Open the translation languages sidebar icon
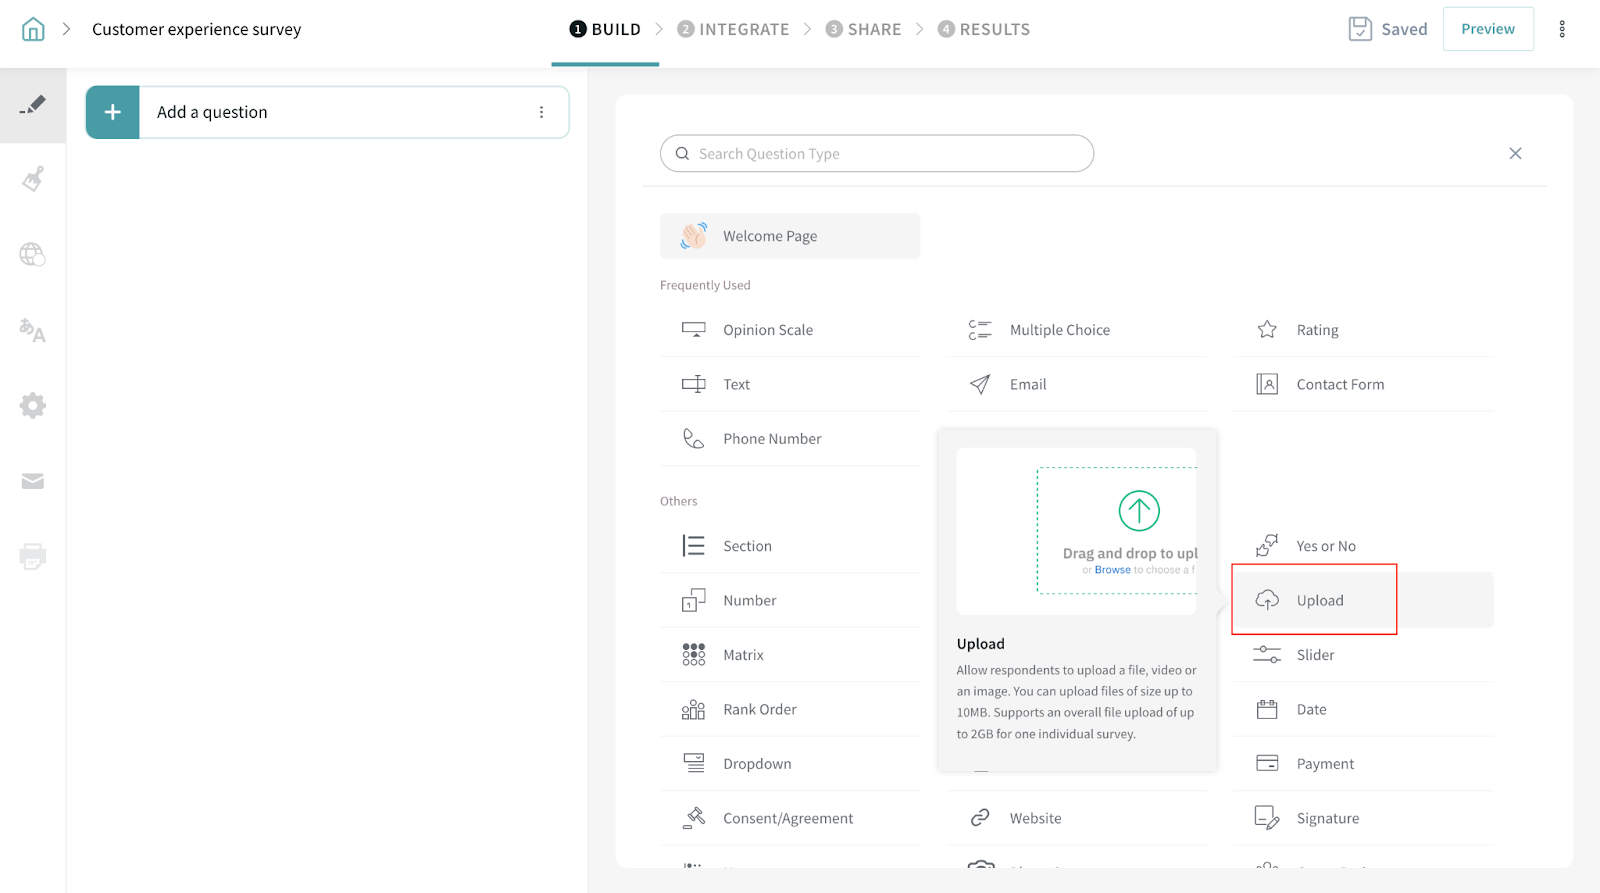The height and width of the screenshot is (893, 1600). (x=33, y=330)
